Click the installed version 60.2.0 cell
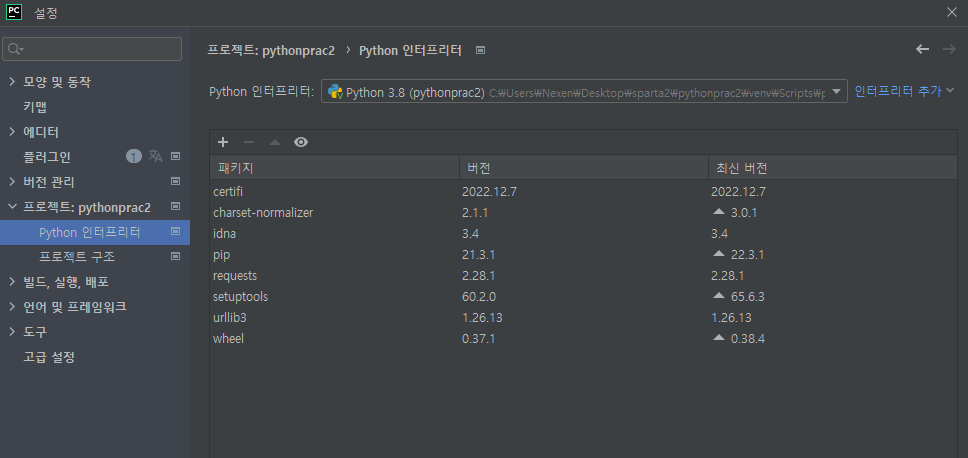This screenshot has height=458, width=968. [478, 296]
